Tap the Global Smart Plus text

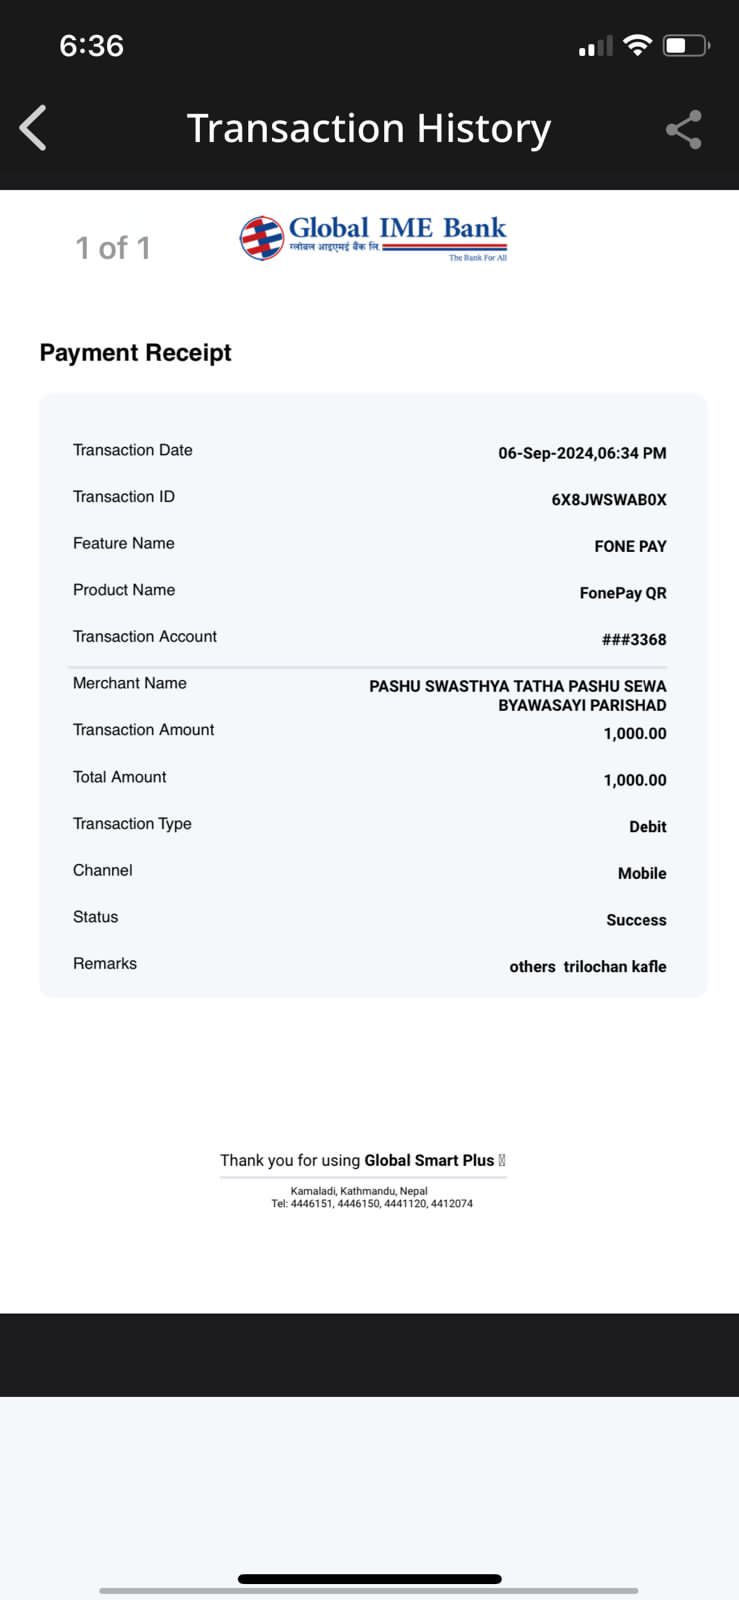click(x=429, y=1160)
